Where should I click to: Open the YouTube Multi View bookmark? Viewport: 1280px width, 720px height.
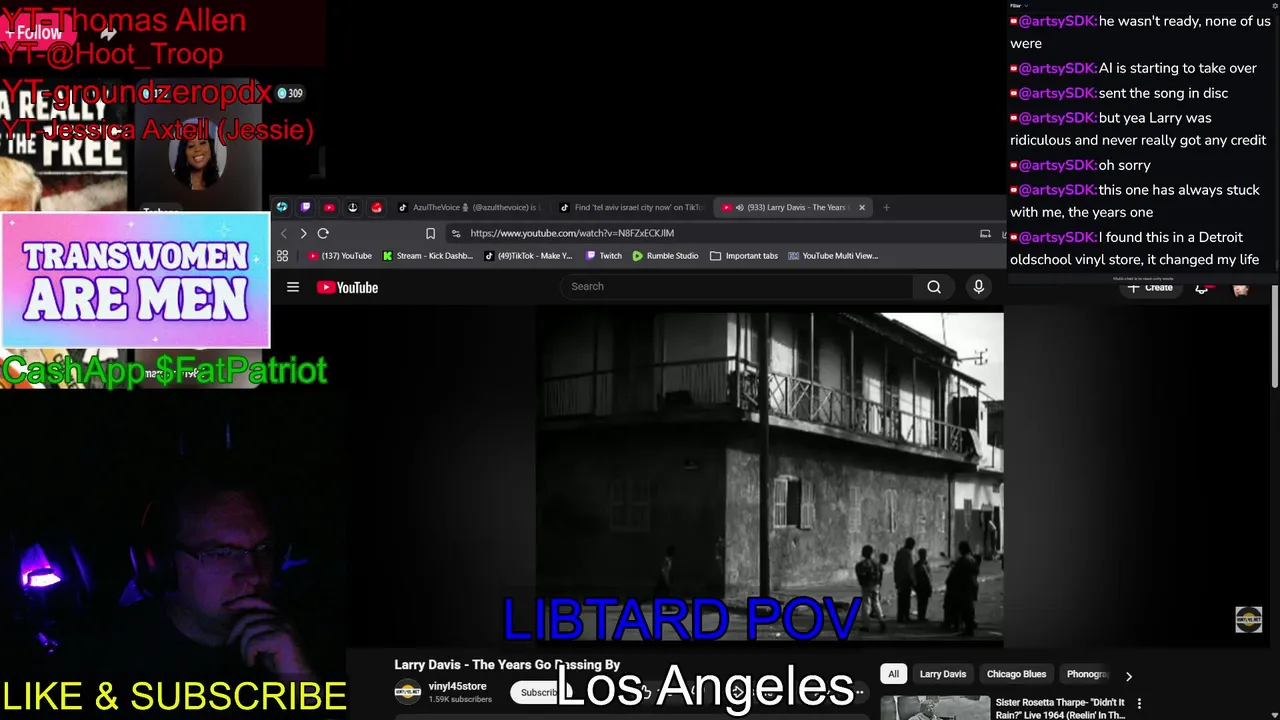[x=833, y=256]
